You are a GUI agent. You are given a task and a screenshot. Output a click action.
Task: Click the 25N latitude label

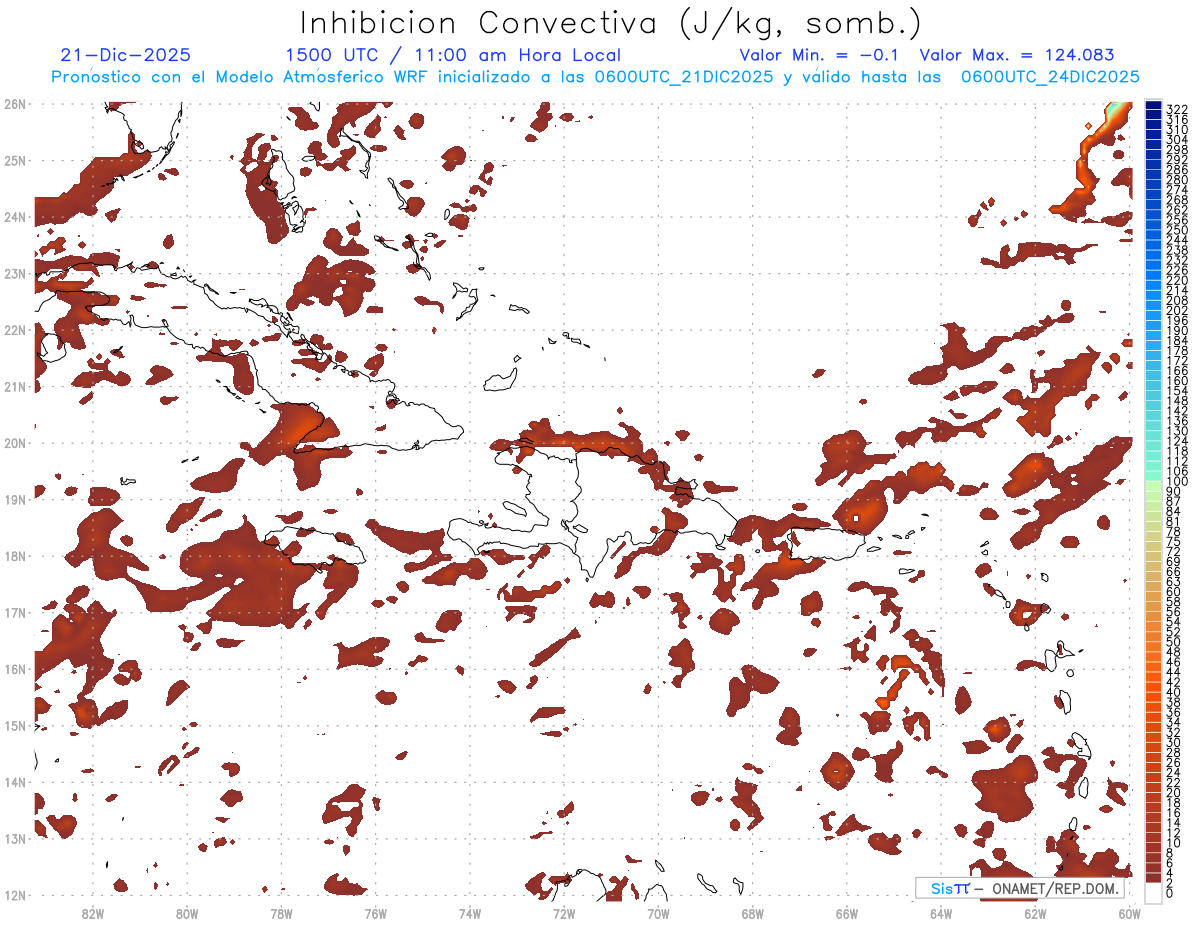pyautogui.click(x=15, y=160)
